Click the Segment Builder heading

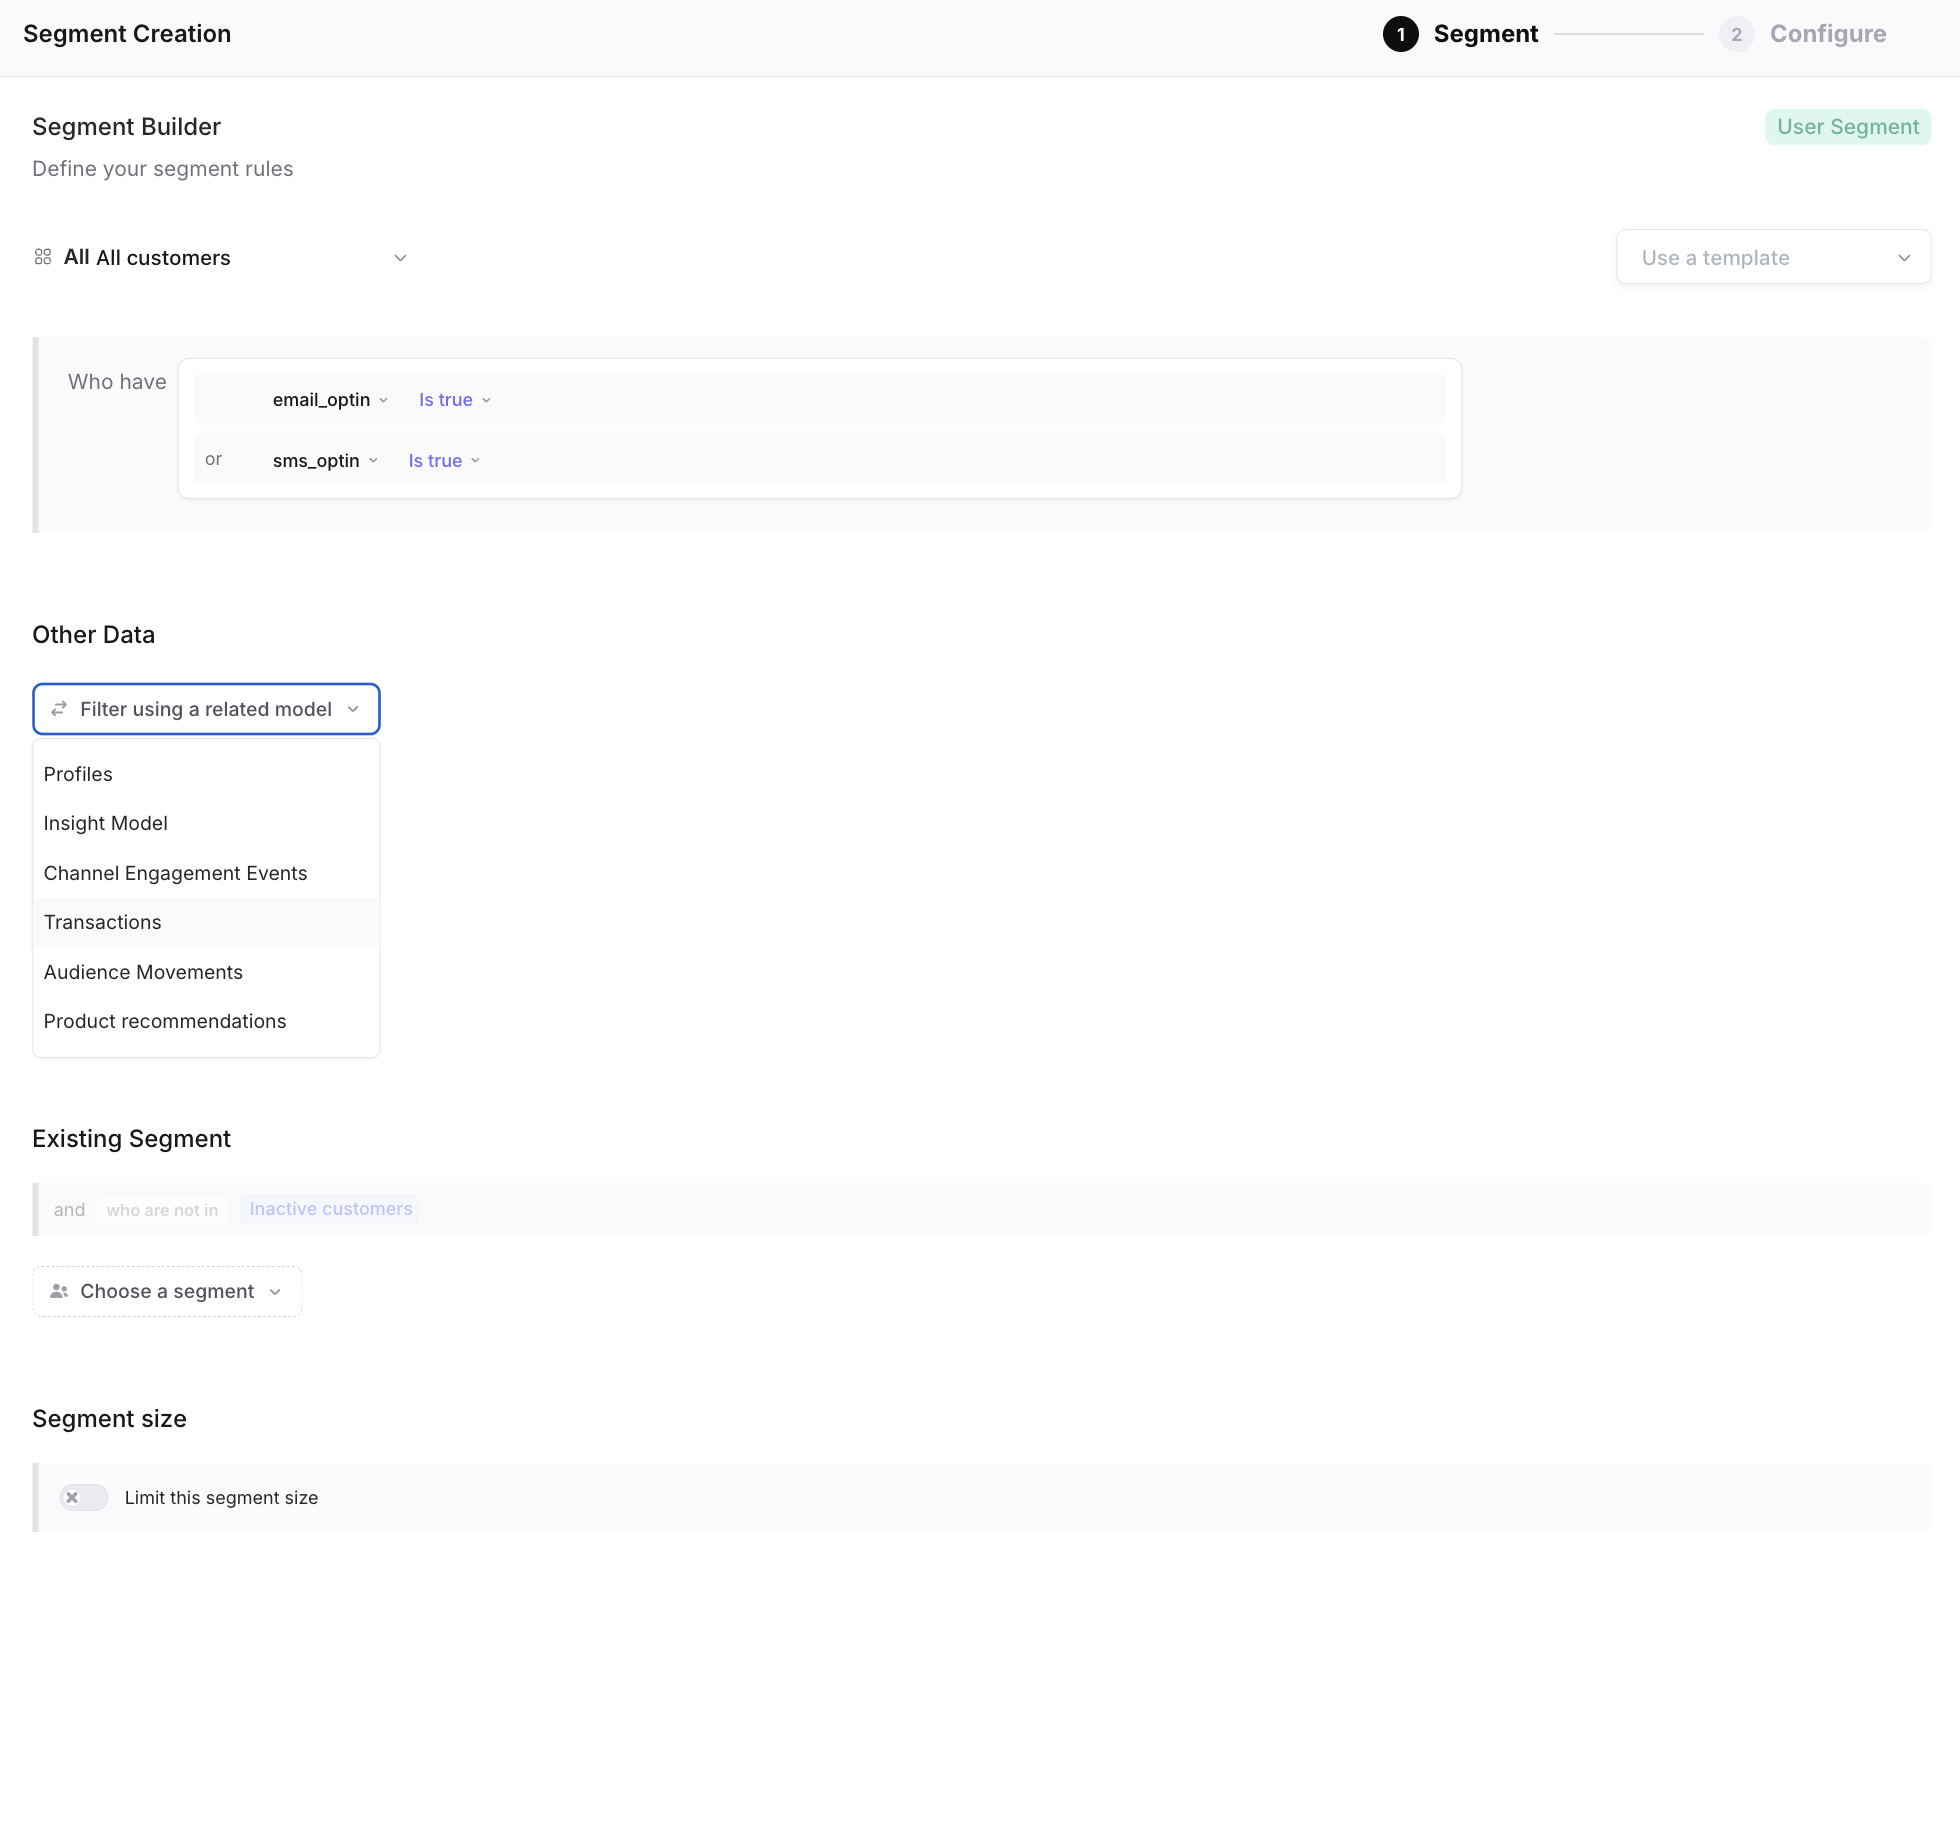point(126,127)
